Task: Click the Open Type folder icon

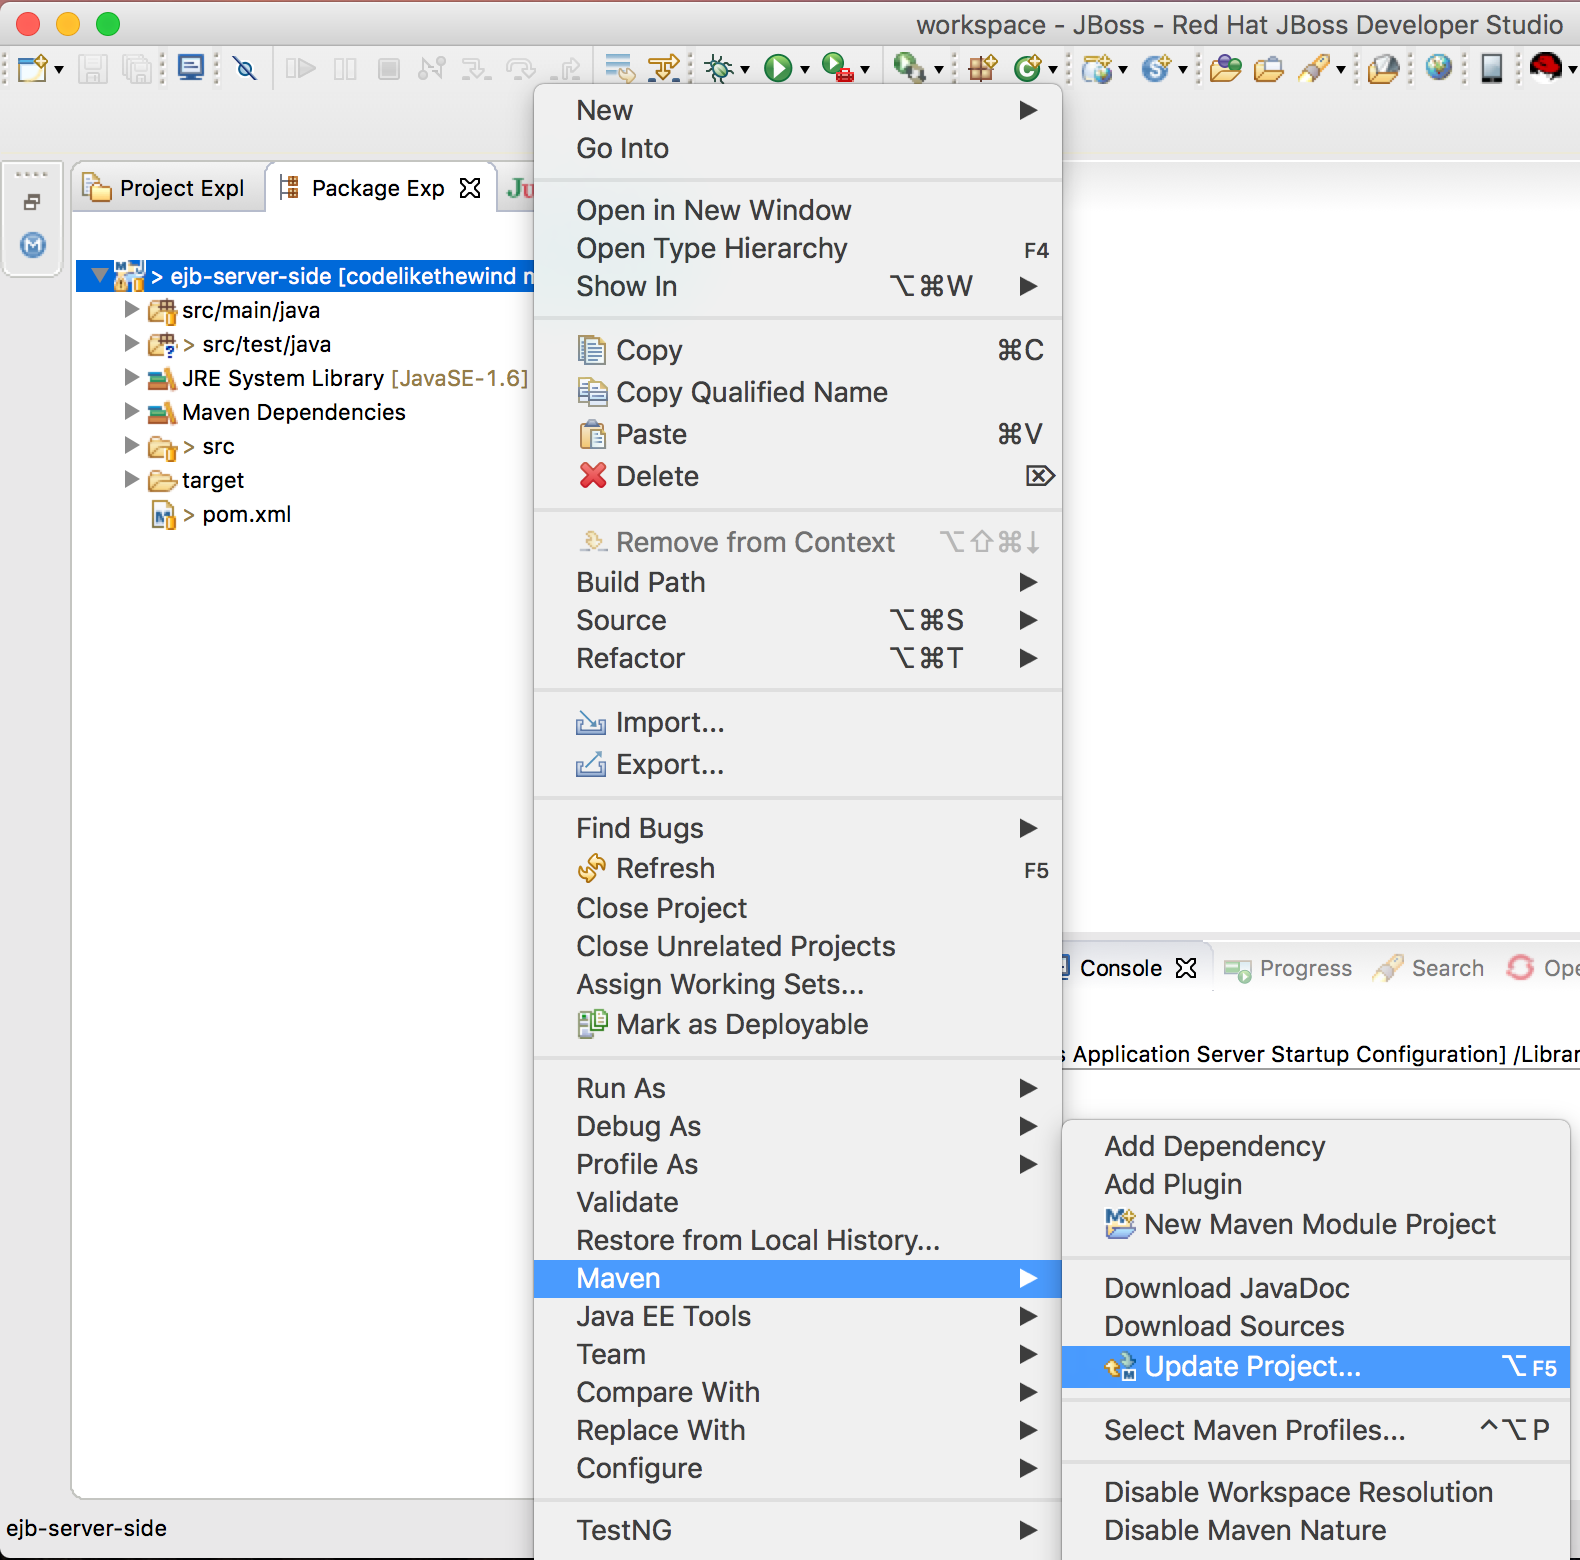Action: (1225, 68)
